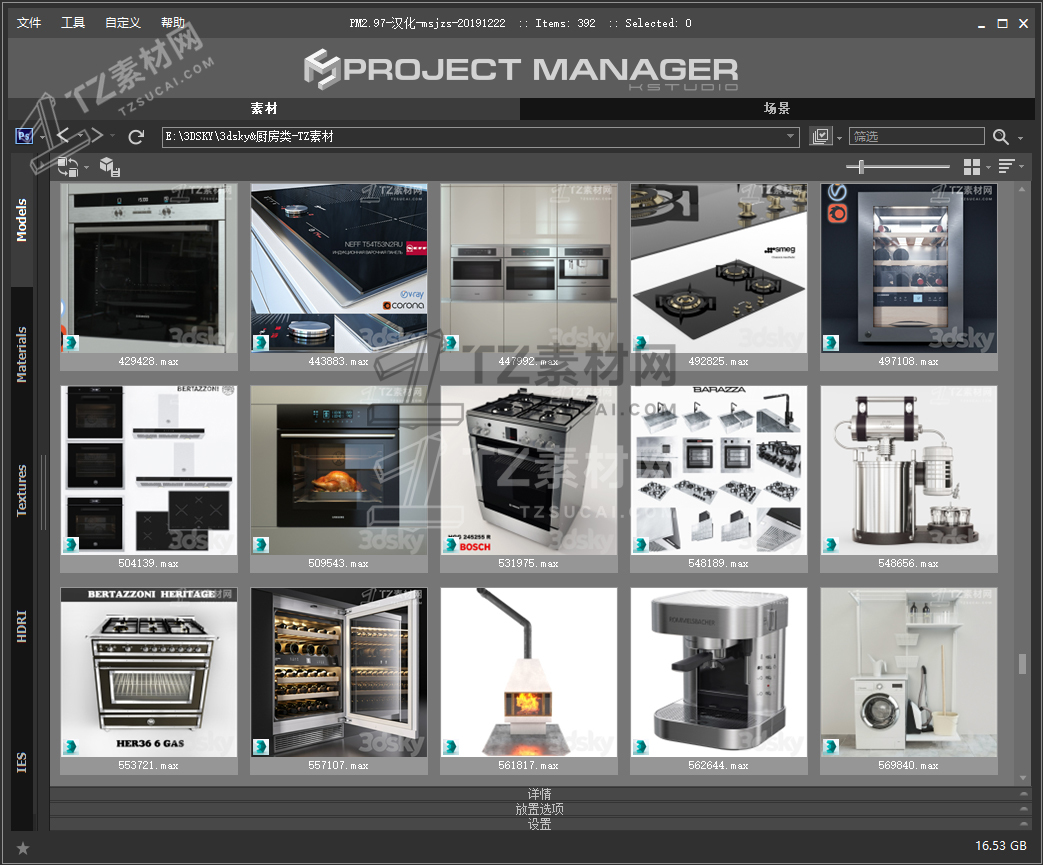Open the sort options dropdown arrow
This screenshot has height=865, width=1043.
1021,166
